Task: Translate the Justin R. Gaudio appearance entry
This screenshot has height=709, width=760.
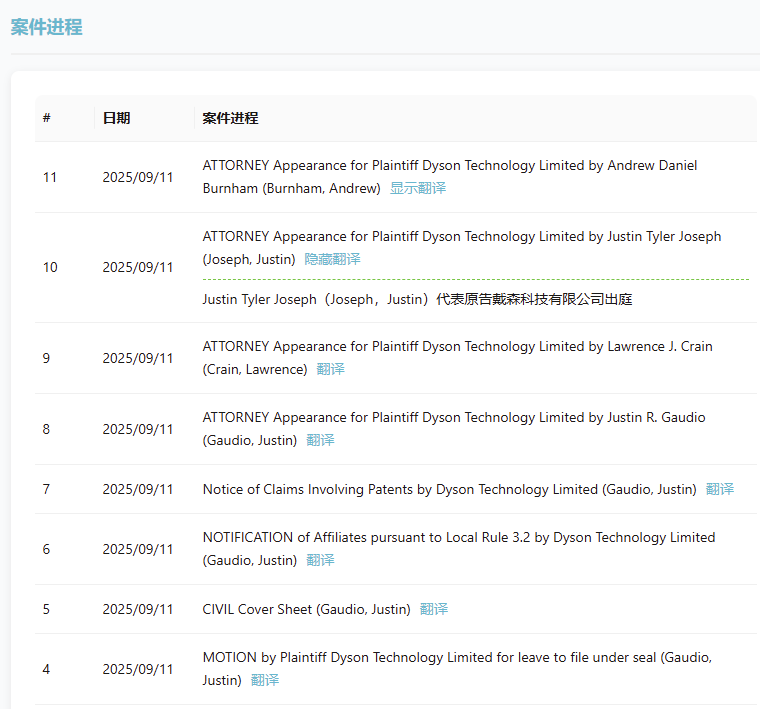Action: click(x=320, y=440)
